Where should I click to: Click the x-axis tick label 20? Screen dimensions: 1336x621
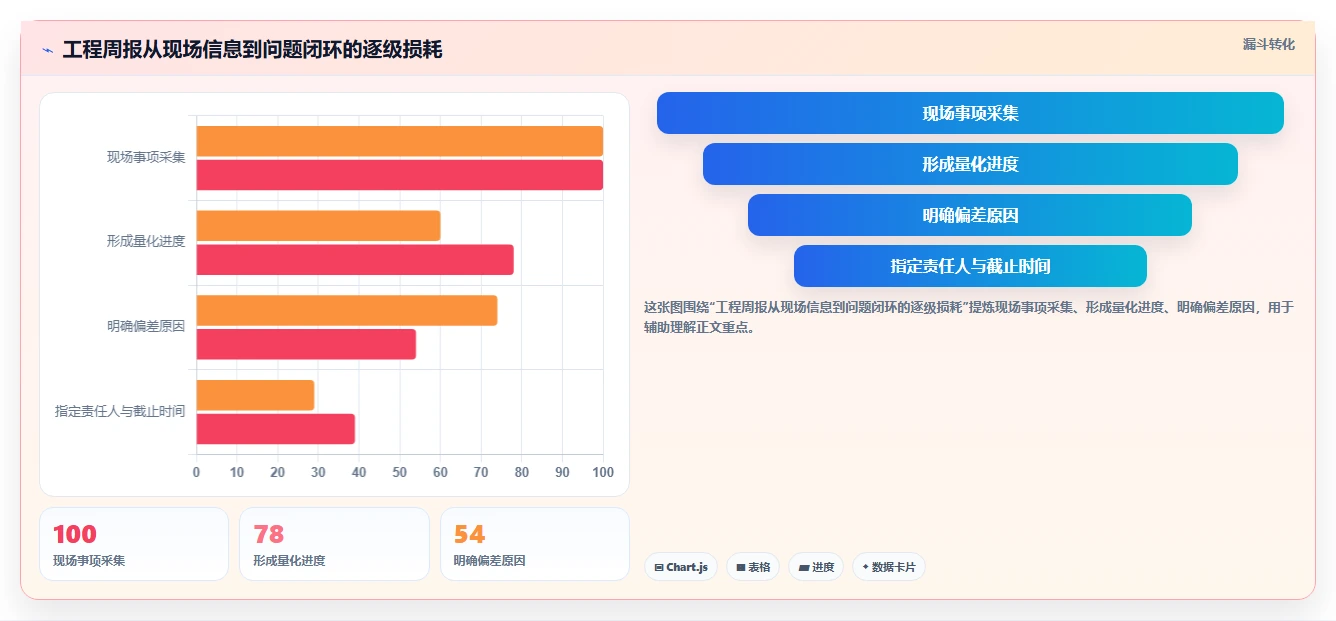[277, 472]
